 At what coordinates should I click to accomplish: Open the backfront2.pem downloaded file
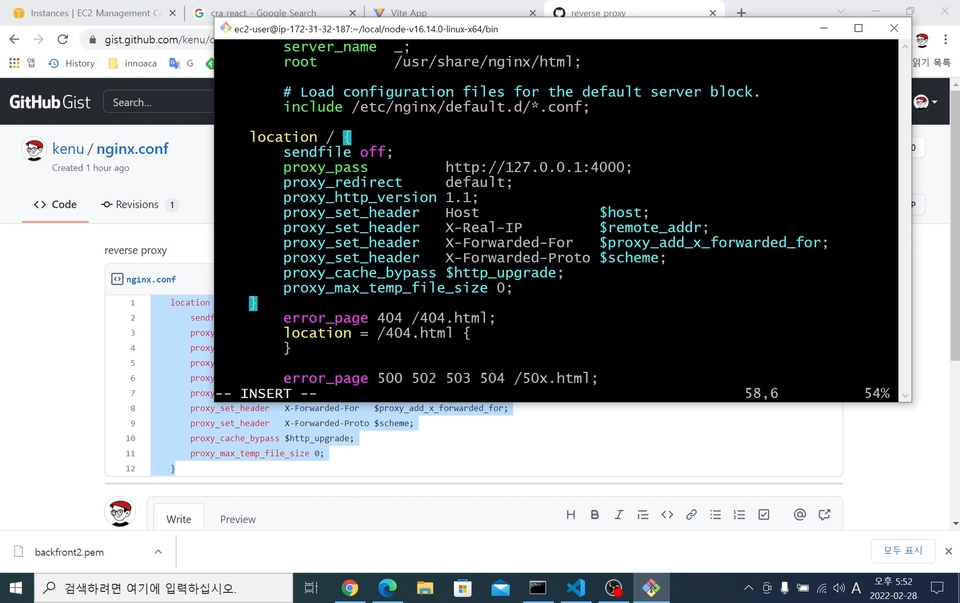pos(69,552)
